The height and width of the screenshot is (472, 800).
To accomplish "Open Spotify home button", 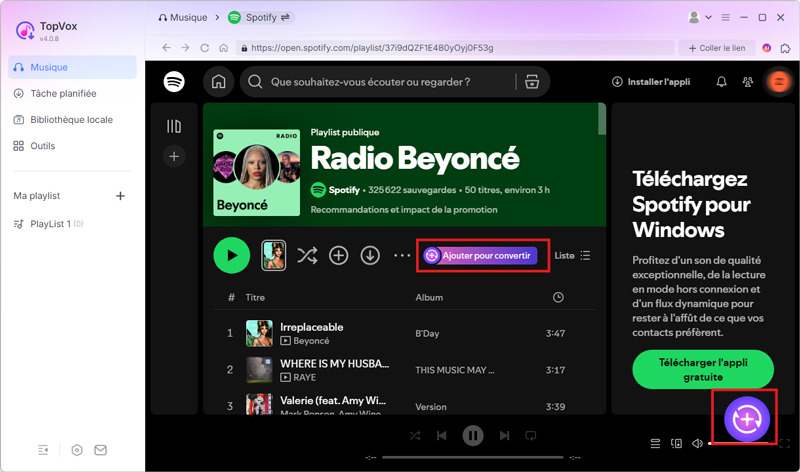I will 219,82.
